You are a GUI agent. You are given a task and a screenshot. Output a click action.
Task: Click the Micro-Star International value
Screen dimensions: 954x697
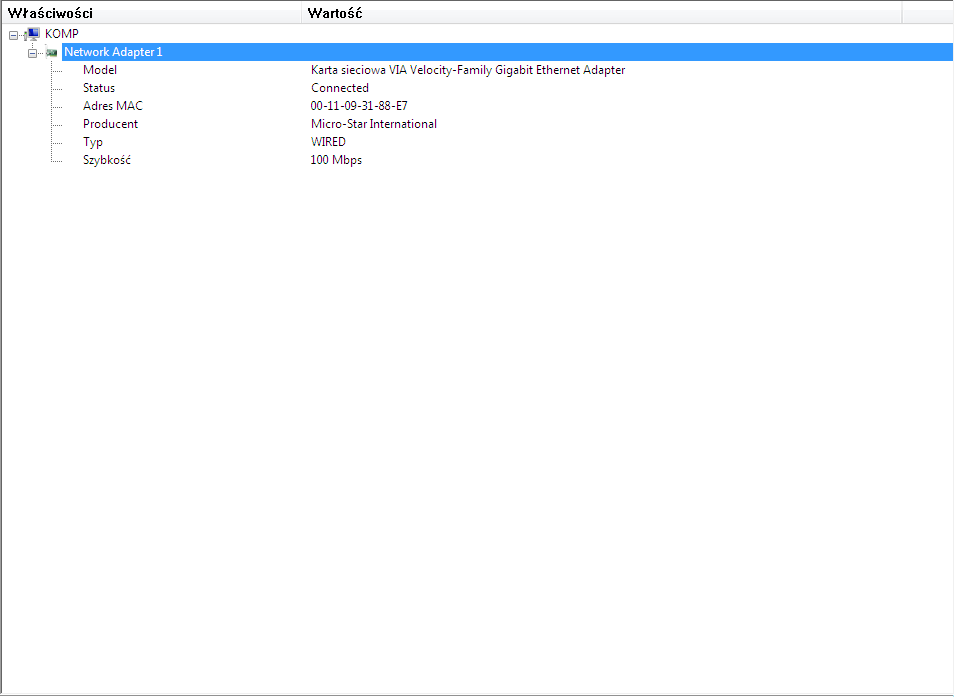click(374, 124)
